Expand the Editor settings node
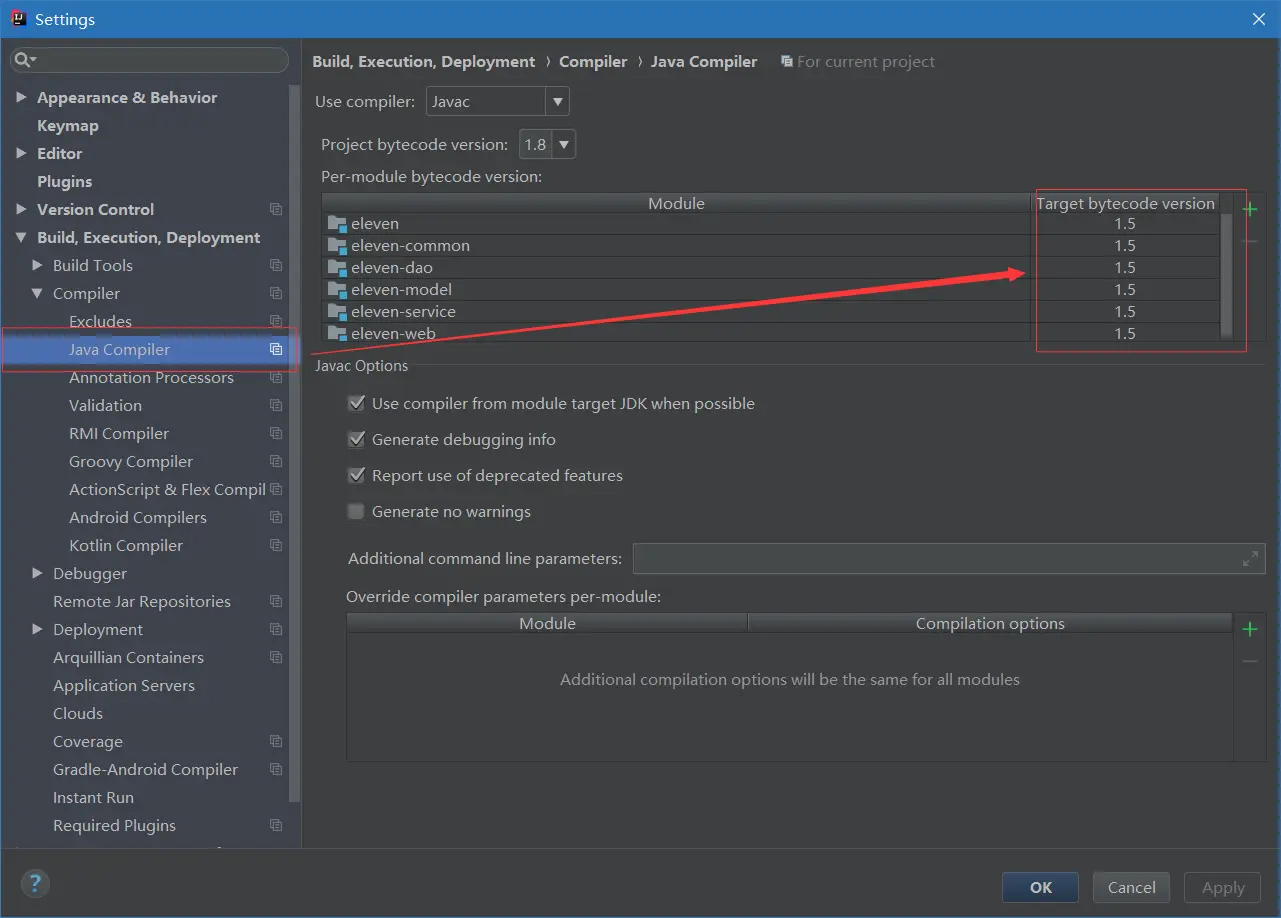 pyautogui.click(x=21, y=154)
